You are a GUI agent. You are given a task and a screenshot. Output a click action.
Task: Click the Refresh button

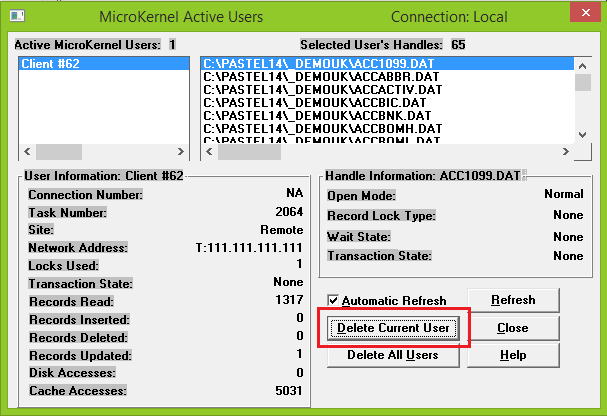[x=513, y=300]
